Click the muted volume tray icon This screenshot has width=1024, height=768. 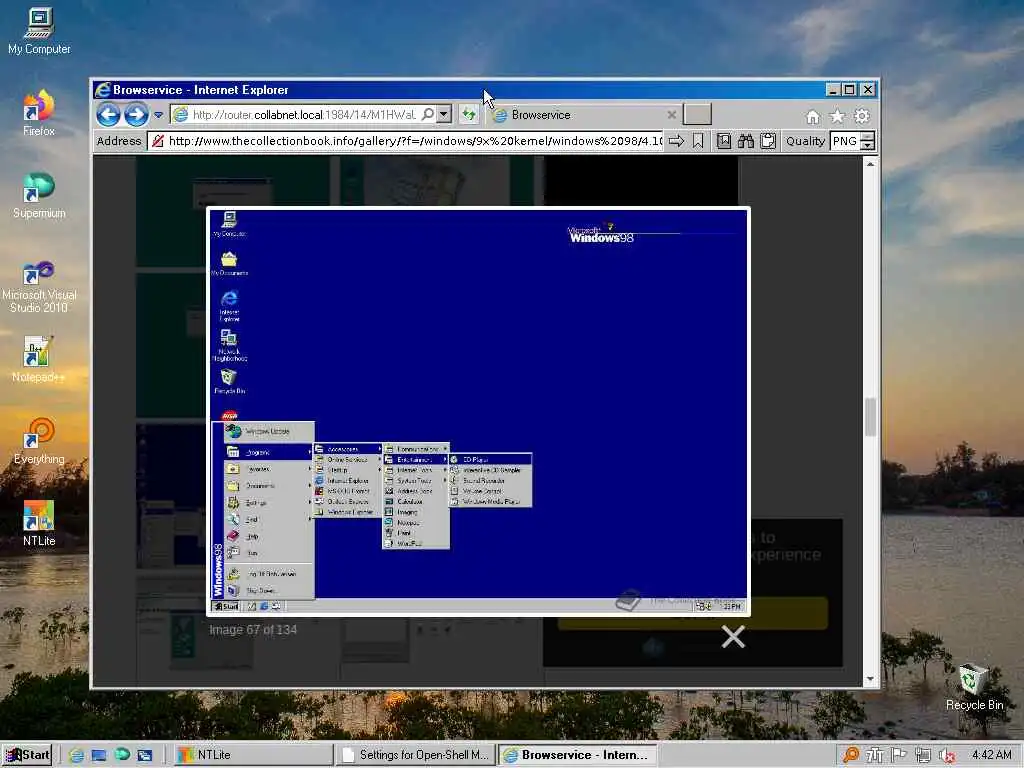[x=947, y=756]
